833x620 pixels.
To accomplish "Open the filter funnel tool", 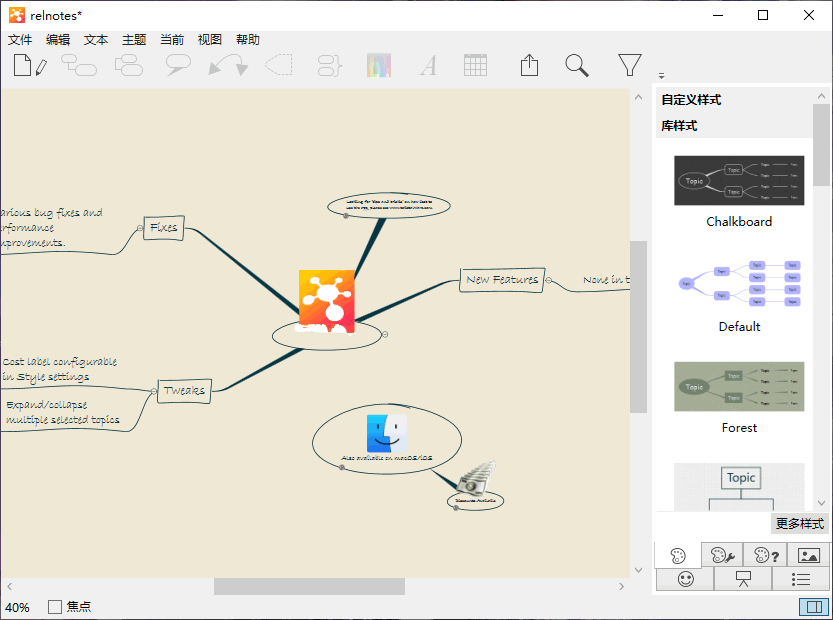I will 630,65.
